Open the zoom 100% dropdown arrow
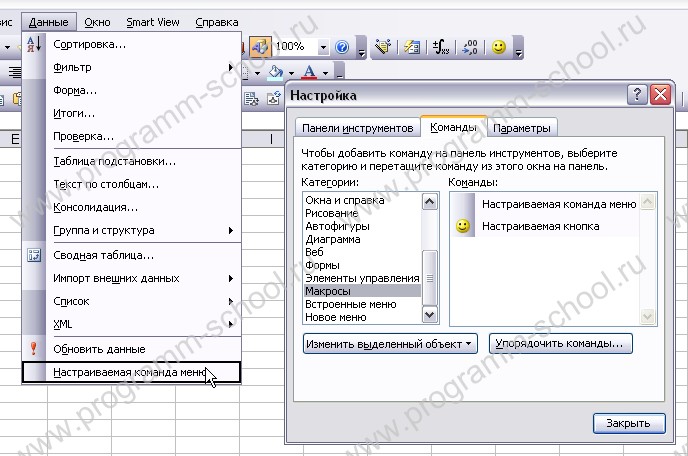 (323, 47)
